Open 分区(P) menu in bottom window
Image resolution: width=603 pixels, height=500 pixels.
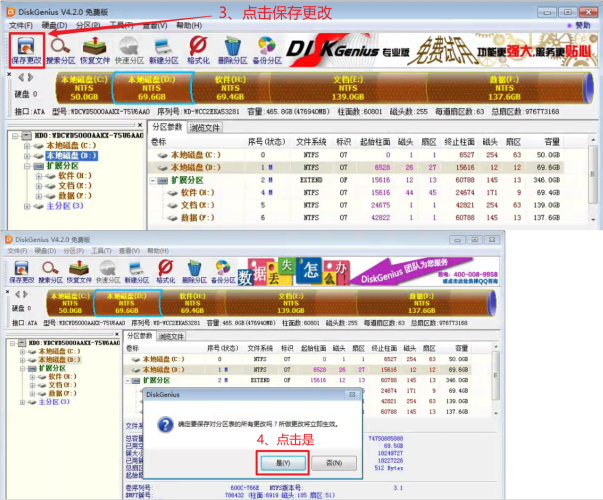[73, 251]
